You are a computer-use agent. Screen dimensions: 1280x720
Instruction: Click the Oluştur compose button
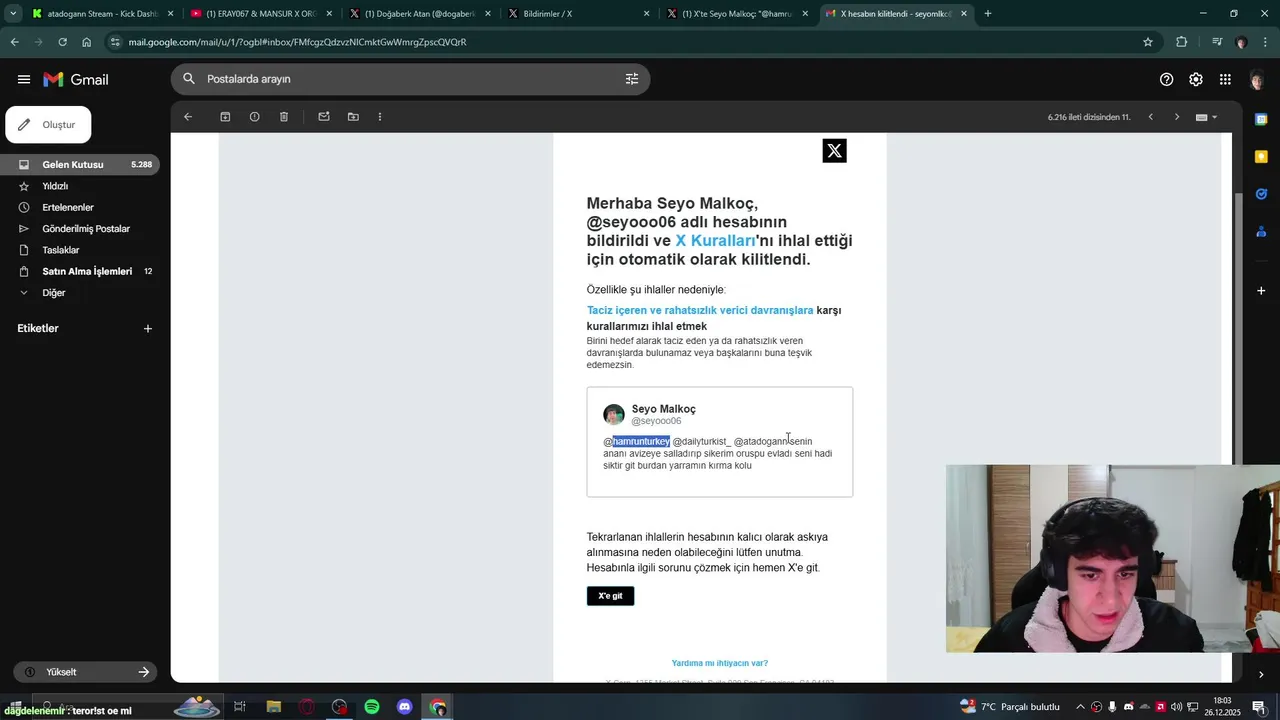(48, 125)
